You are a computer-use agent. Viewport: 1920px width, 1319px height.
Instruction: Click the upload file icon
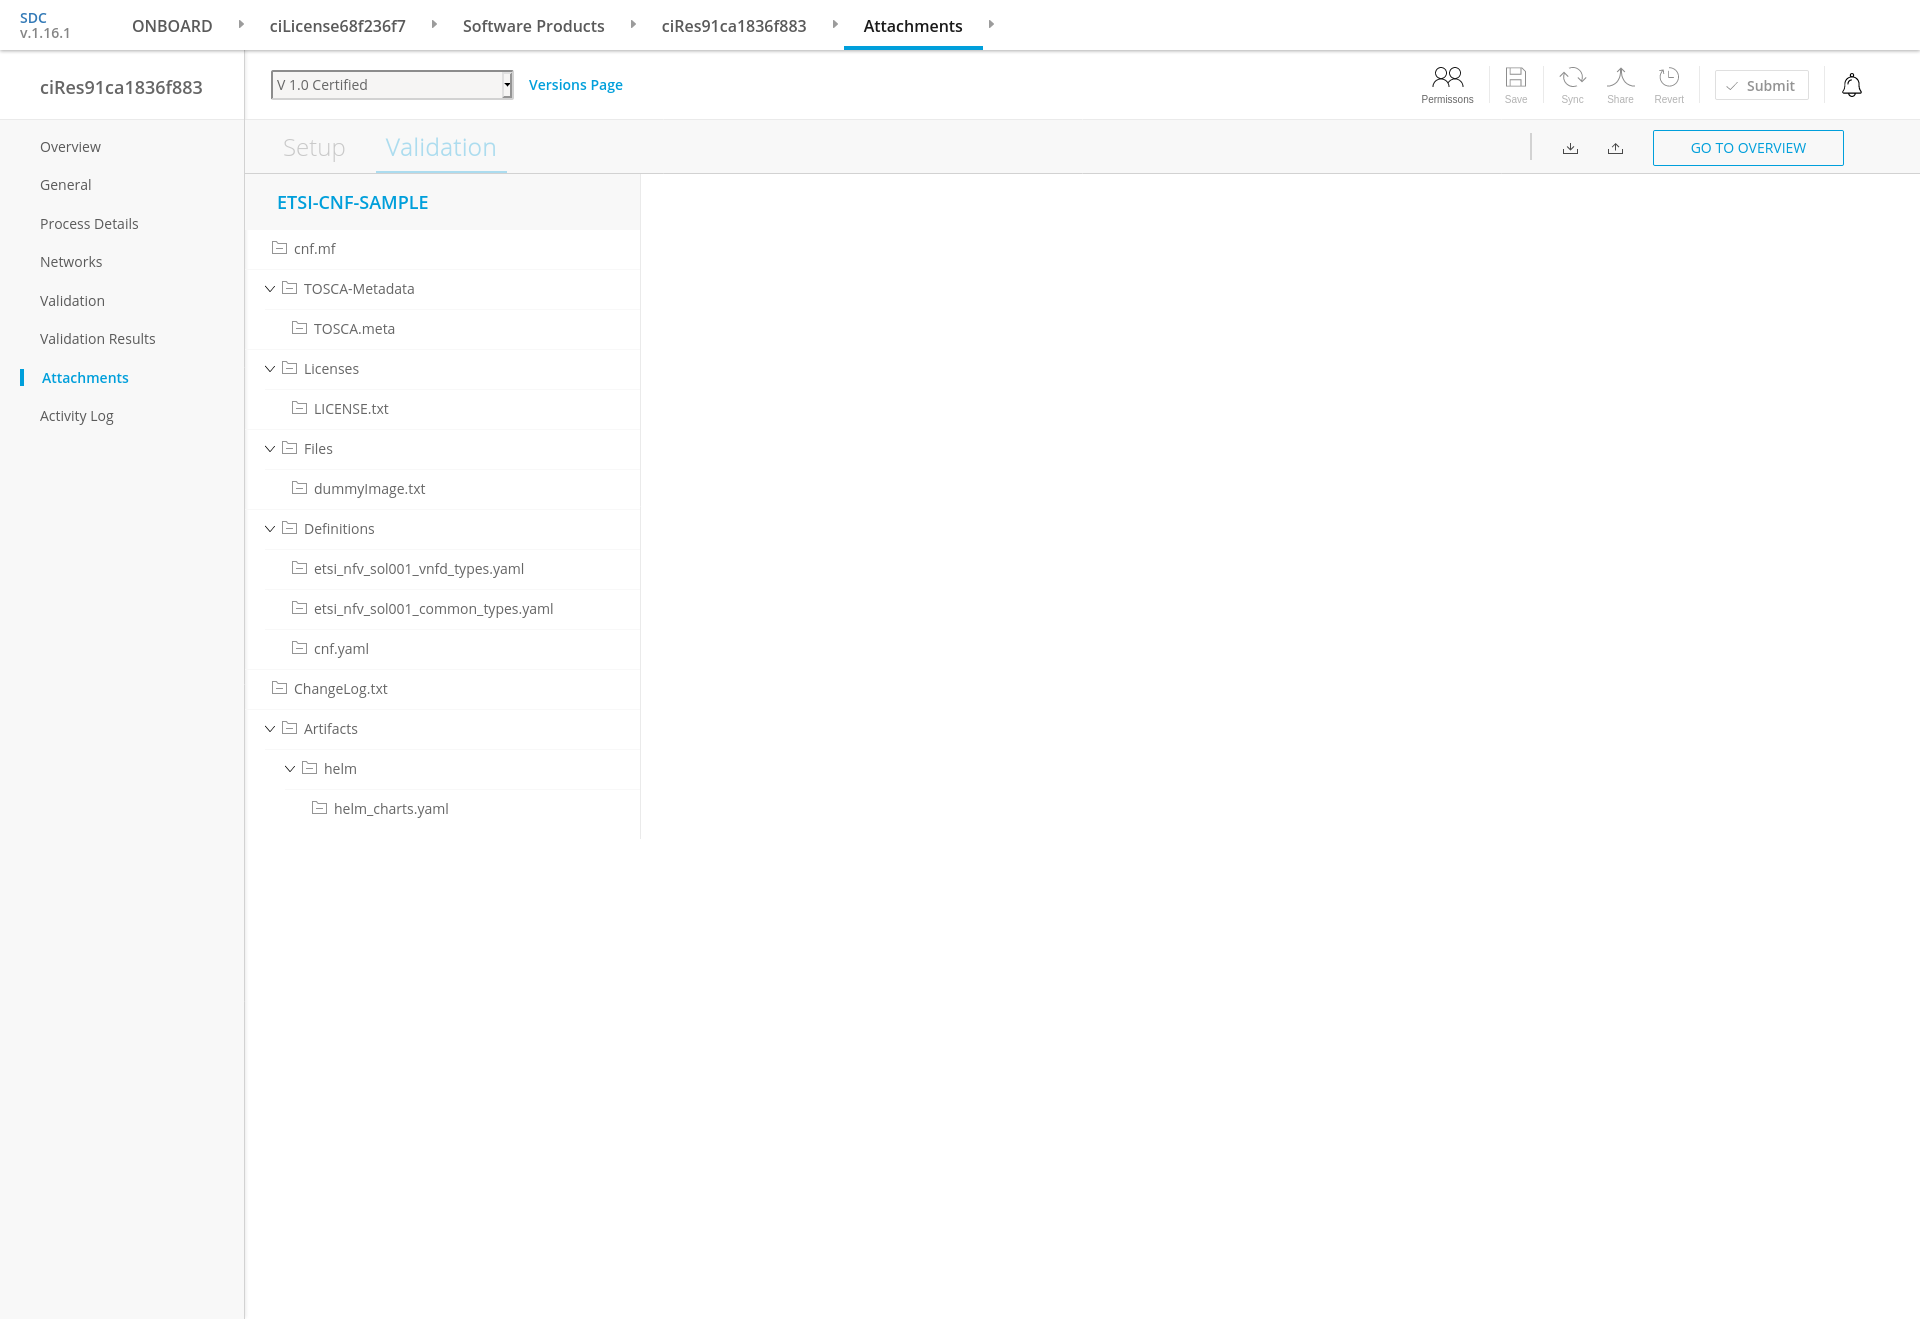point(1615,148)
